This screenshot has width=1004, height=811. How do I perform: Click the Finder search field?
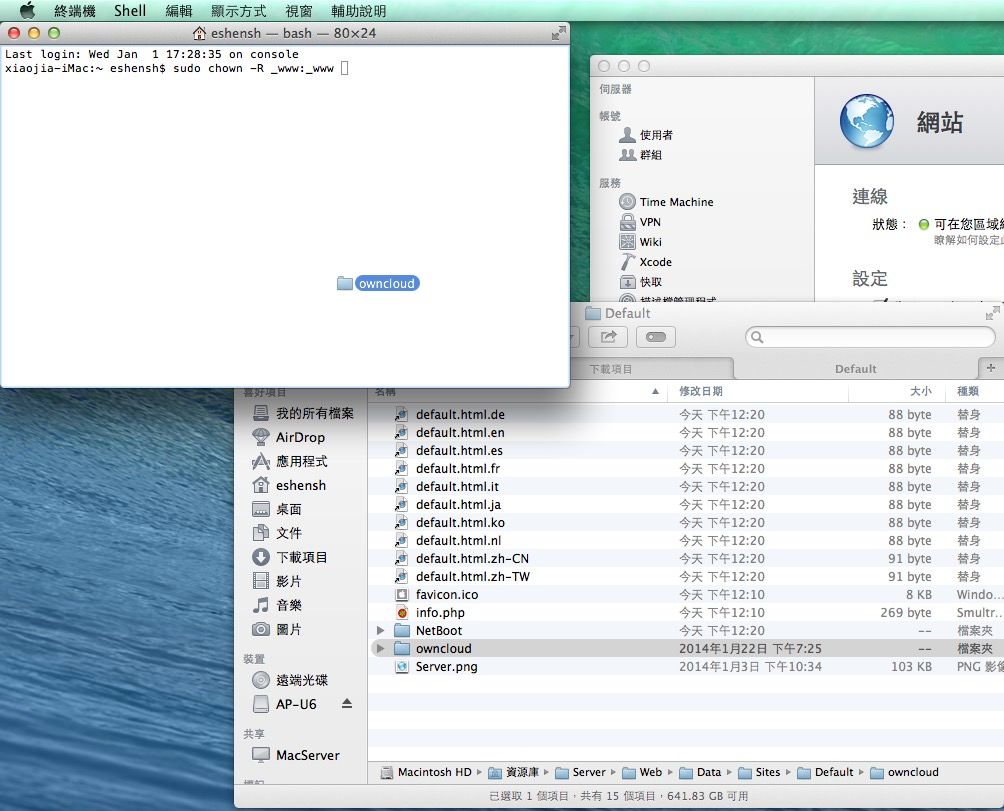point(870,338)
